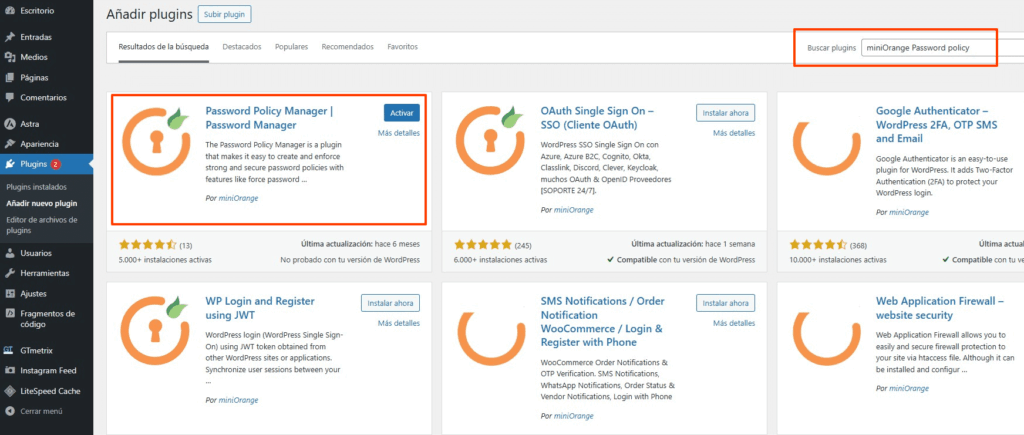Click the Web Application Firewall plugin logo
Screen dimensions: 1024x435
pos(825,338)
